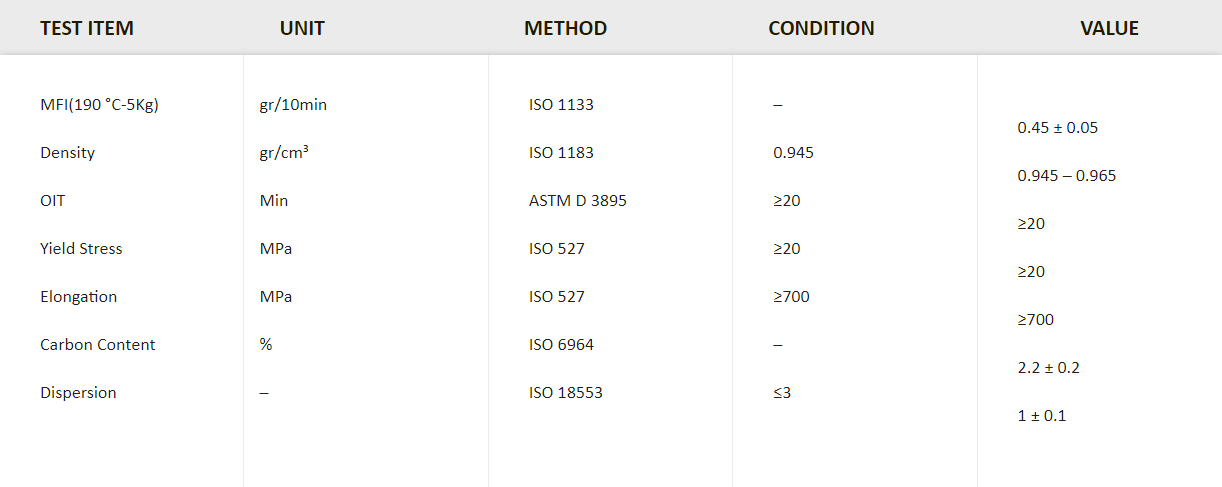Click the ISO 1133 method cell
Screen dimensions: 1222x487
(x=561, y=105)
